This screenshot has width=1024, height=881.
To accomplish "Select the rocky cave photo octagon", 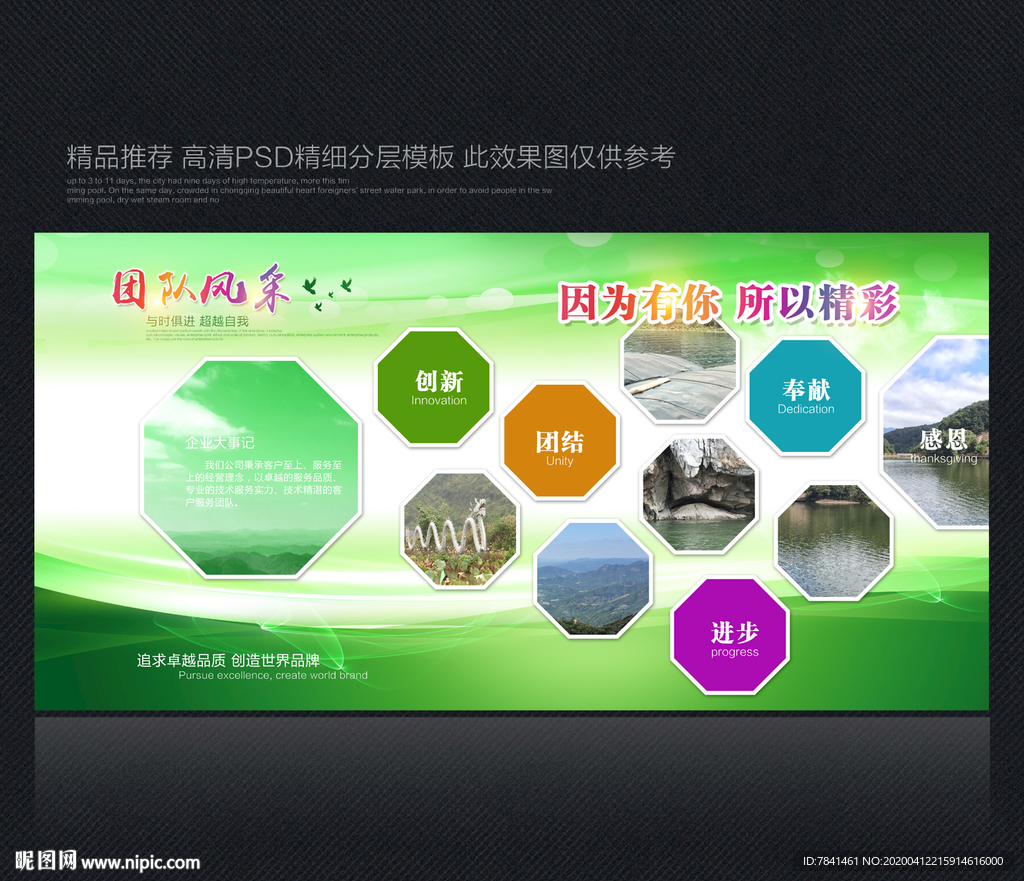I will (699, 494).
